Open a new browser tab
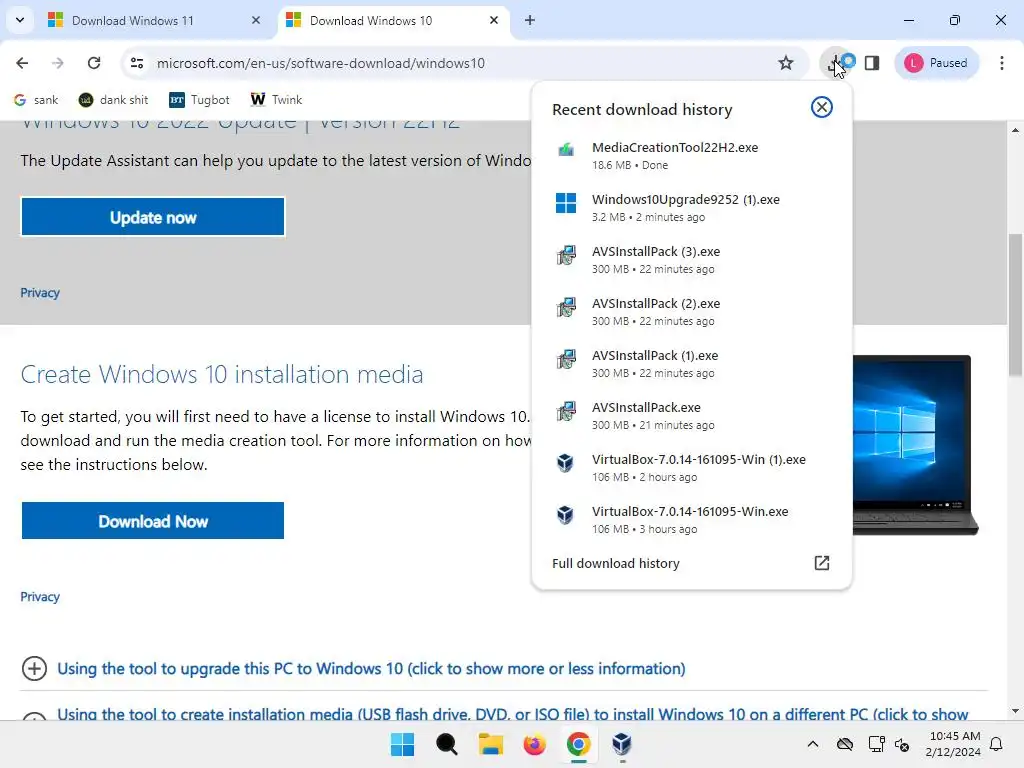Image resolution: width=1024 pixels, height=768 pixels. [530, 20]
